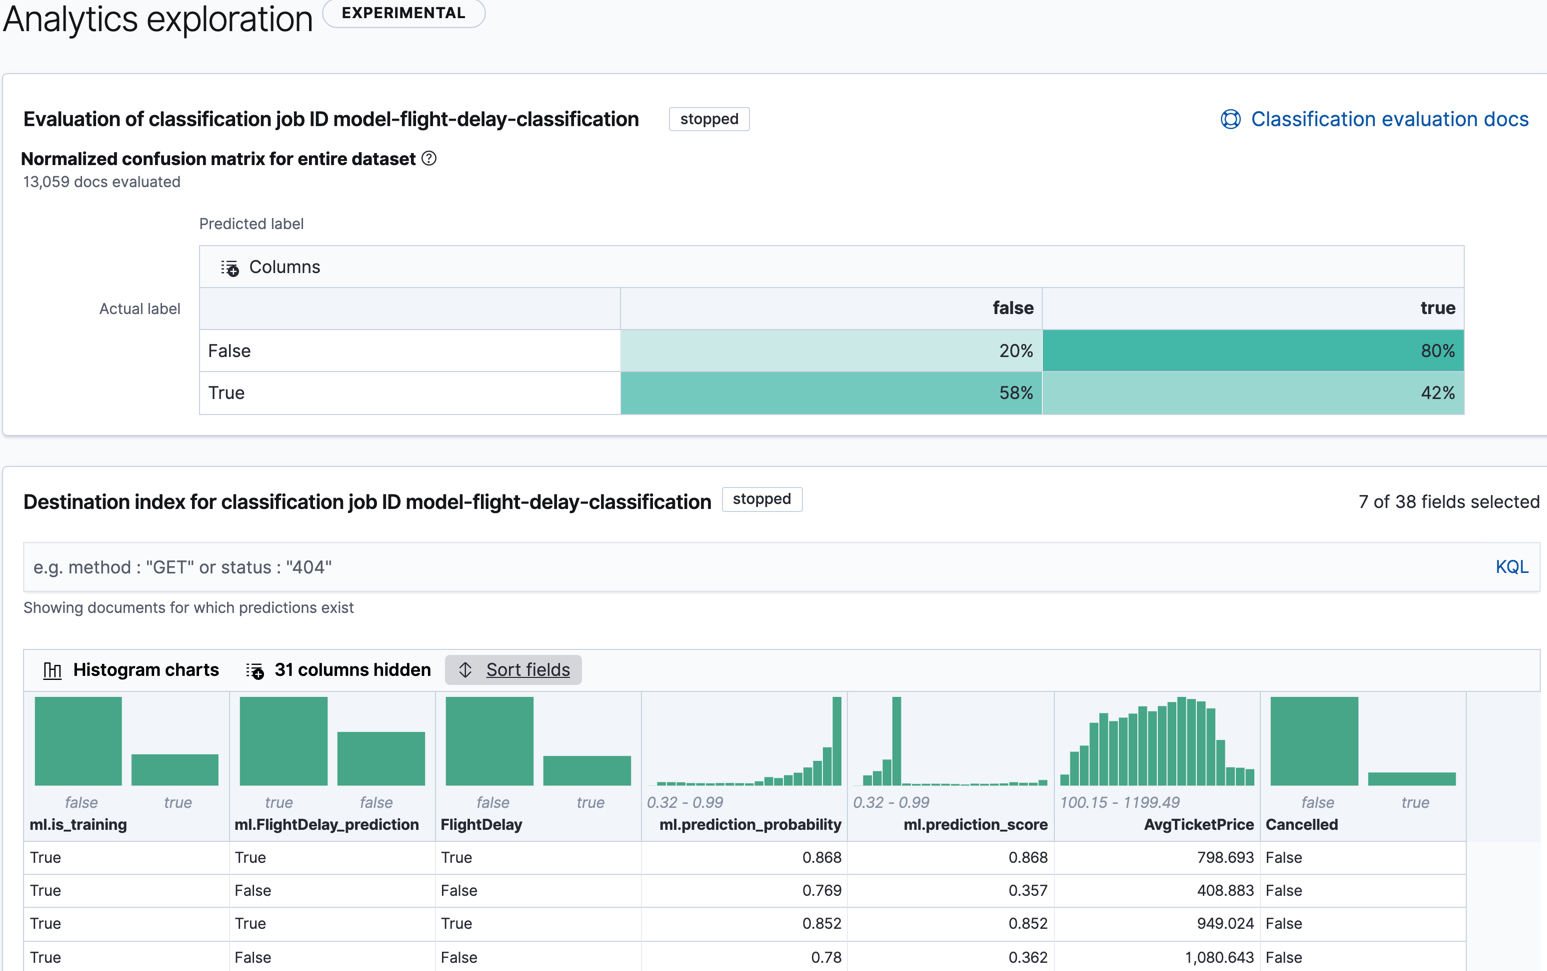Image resolution: width=1547 pixels, height=971 pixels.
Task: Click the EXPERIMENTAL badge next to page title
Action: point(403,13)
